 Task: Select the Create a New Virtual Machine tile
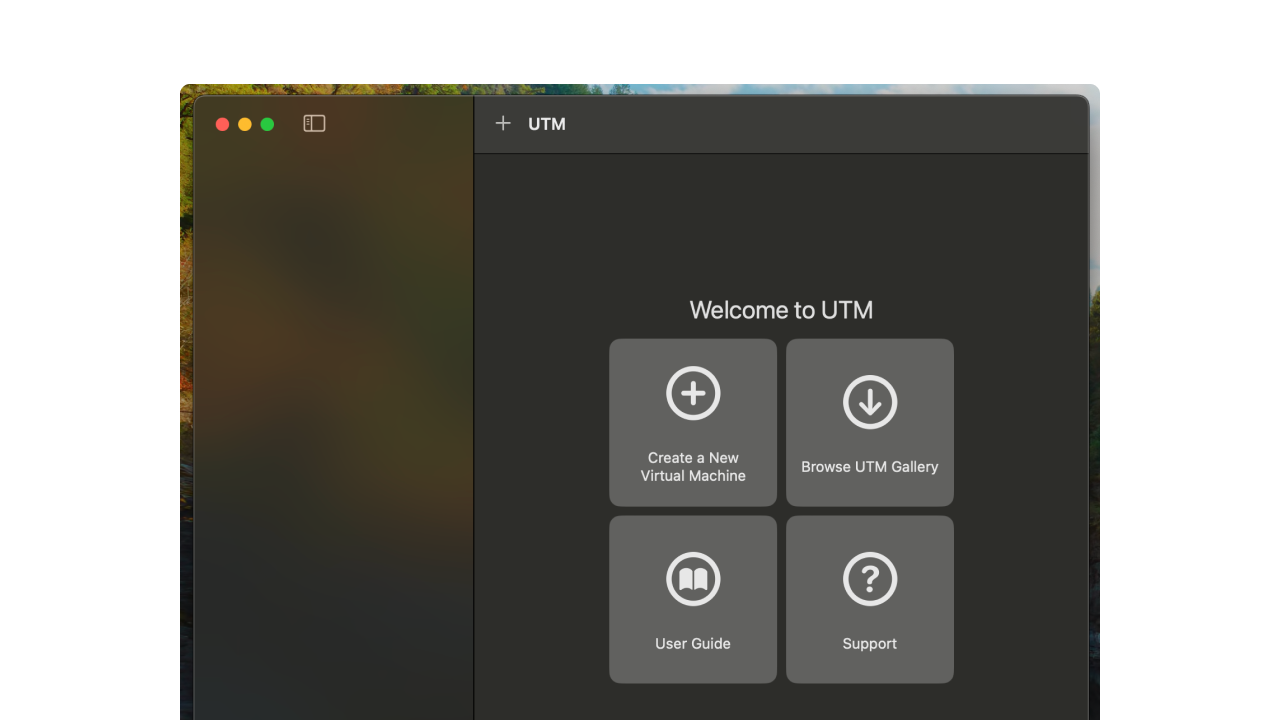[692, 421]
